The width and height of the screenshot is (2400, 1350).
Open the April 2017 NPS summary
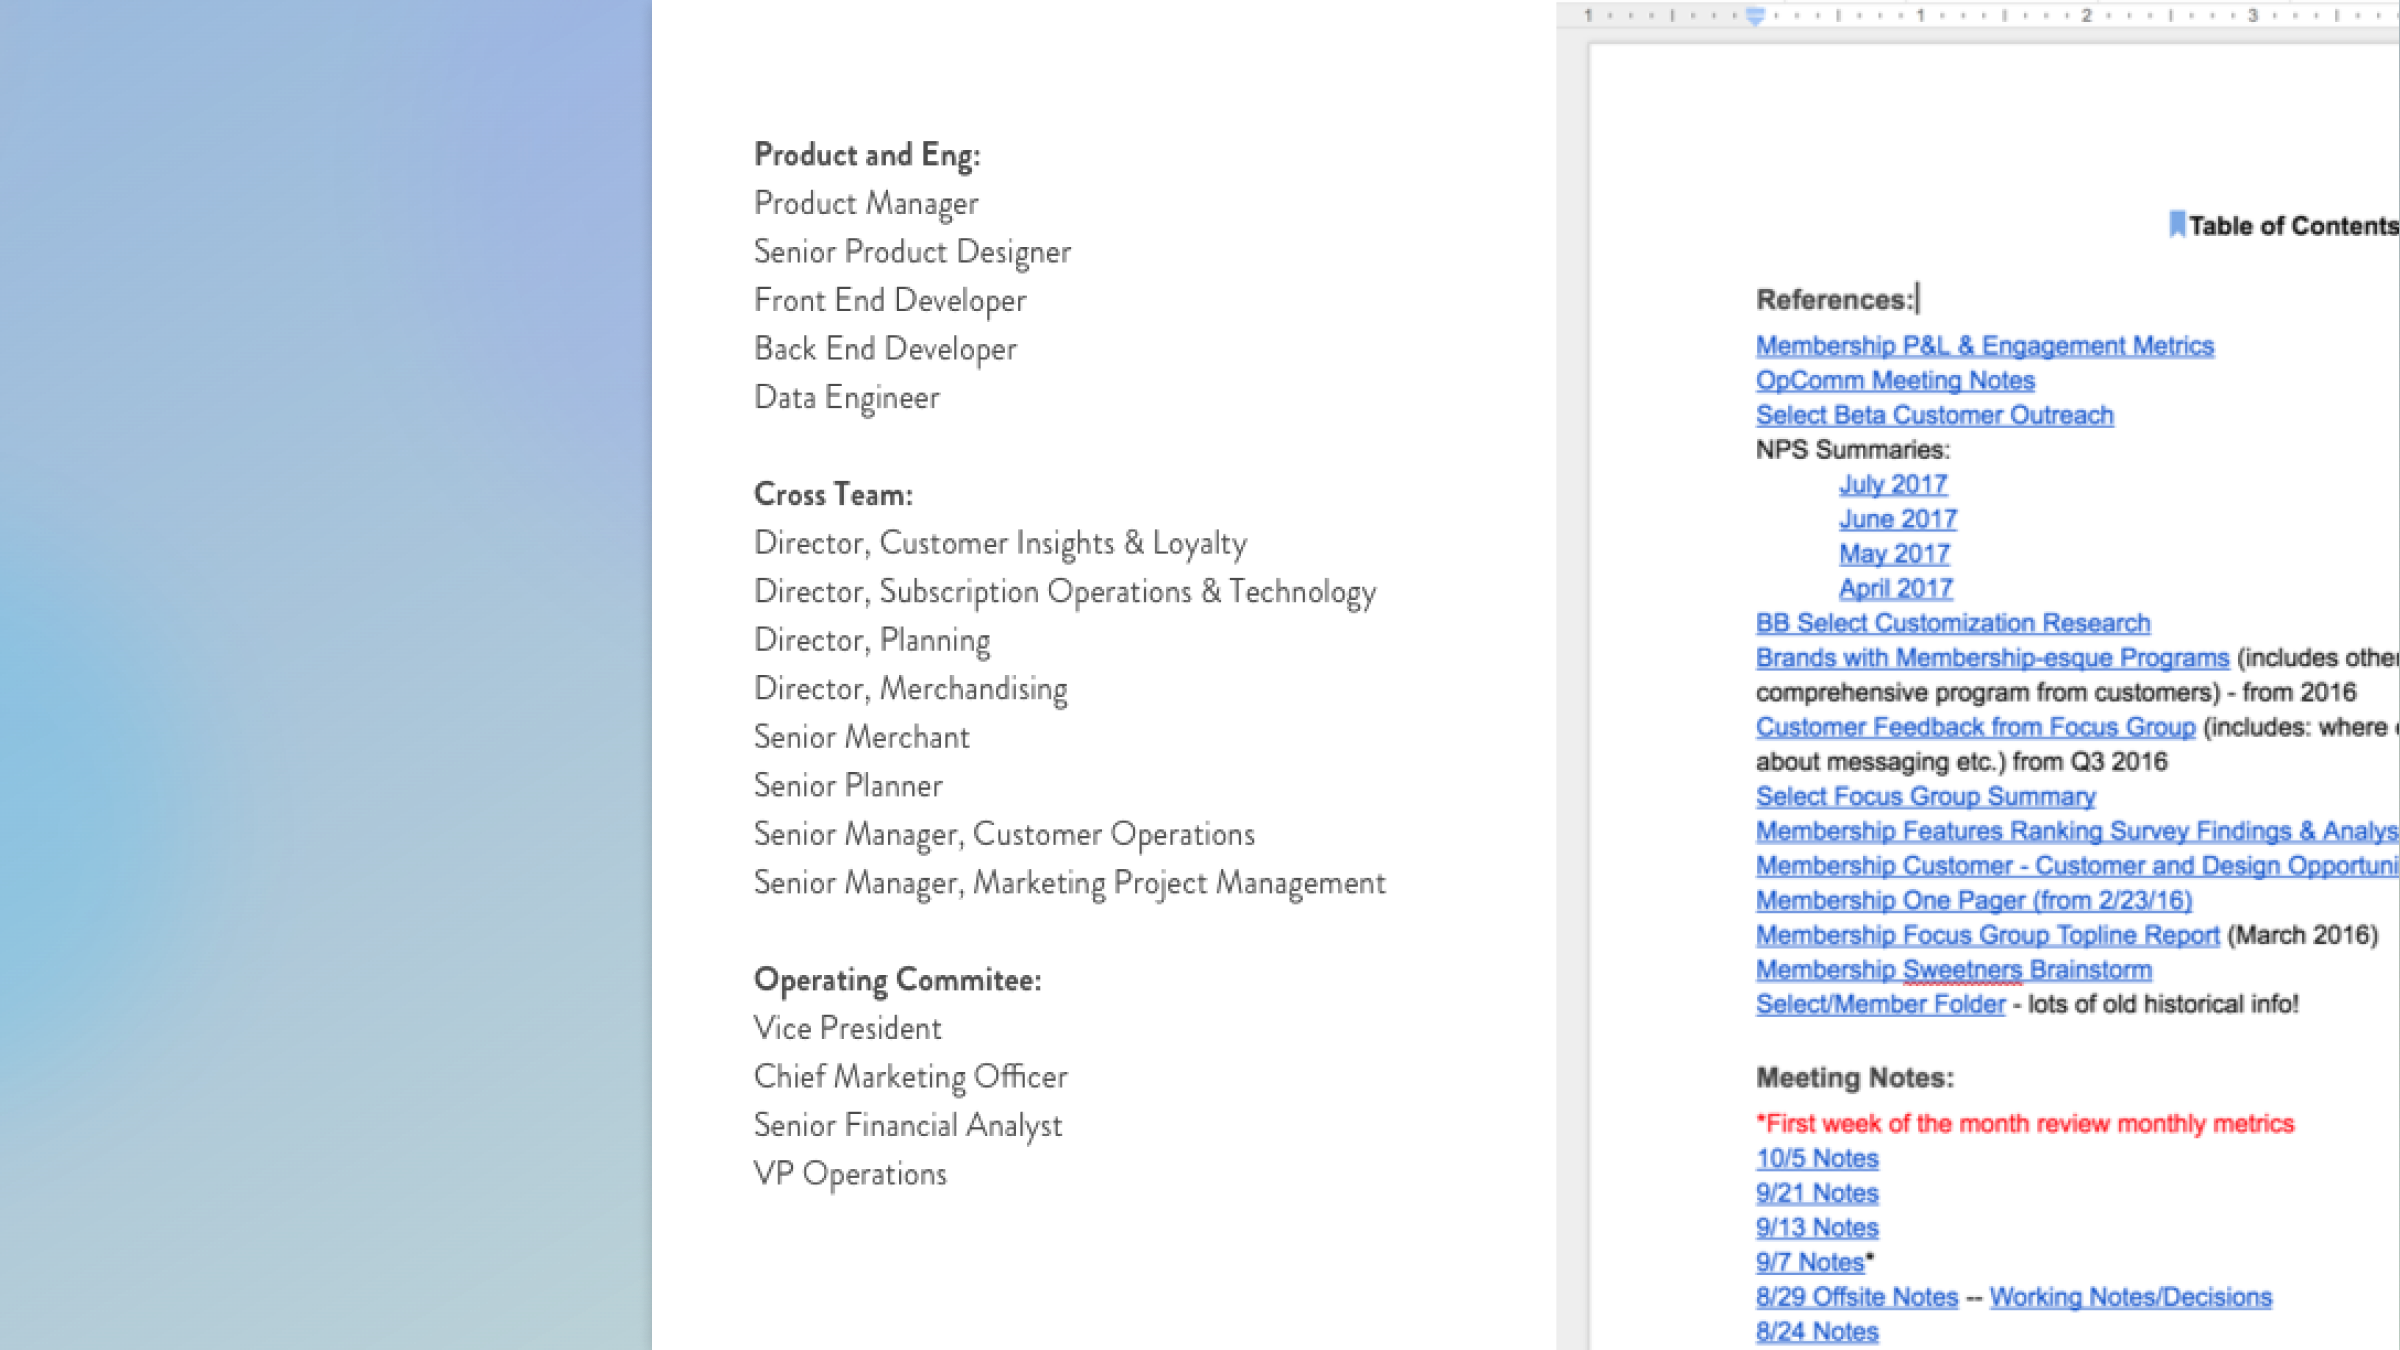1895,589
